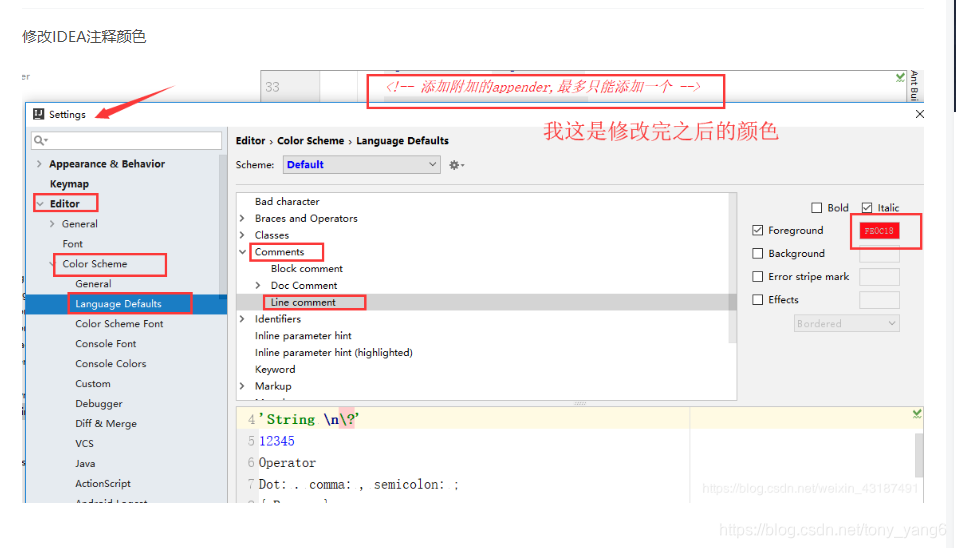
Task: Expand the Identifiers group
Action: coord(242,319)
